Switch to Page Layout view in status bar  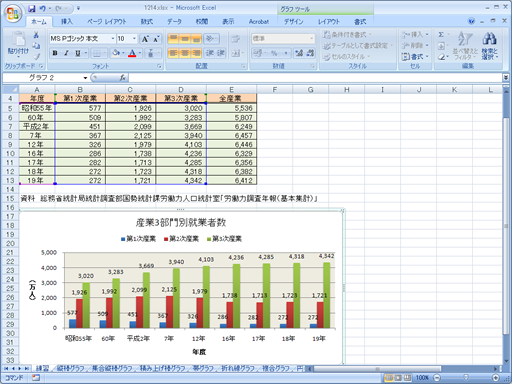pyautogui.click(x=398, y=378)
